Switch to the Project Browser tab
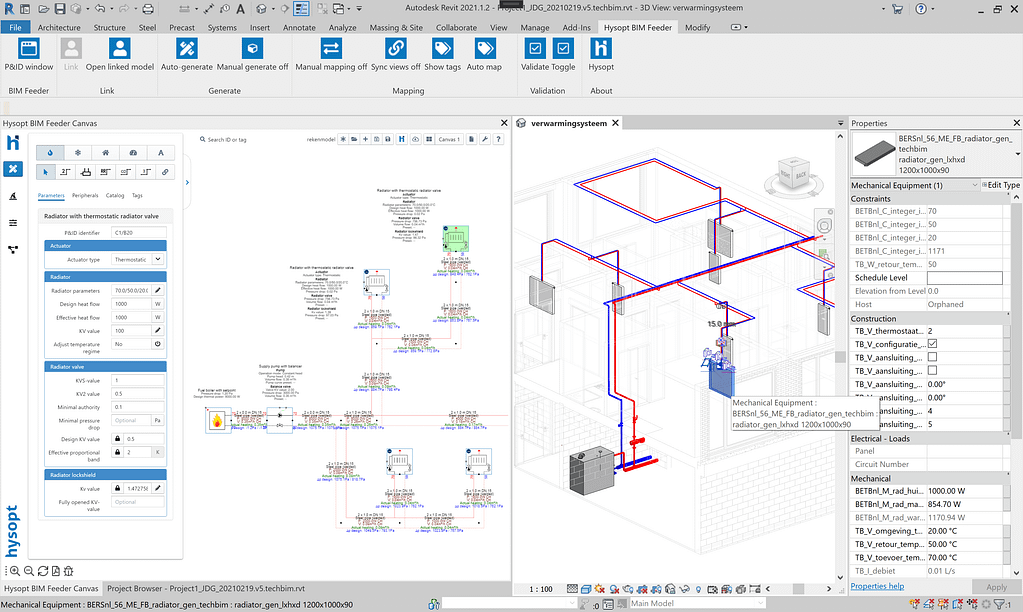This screenshot has width=1023, height=612. [206, 589]
